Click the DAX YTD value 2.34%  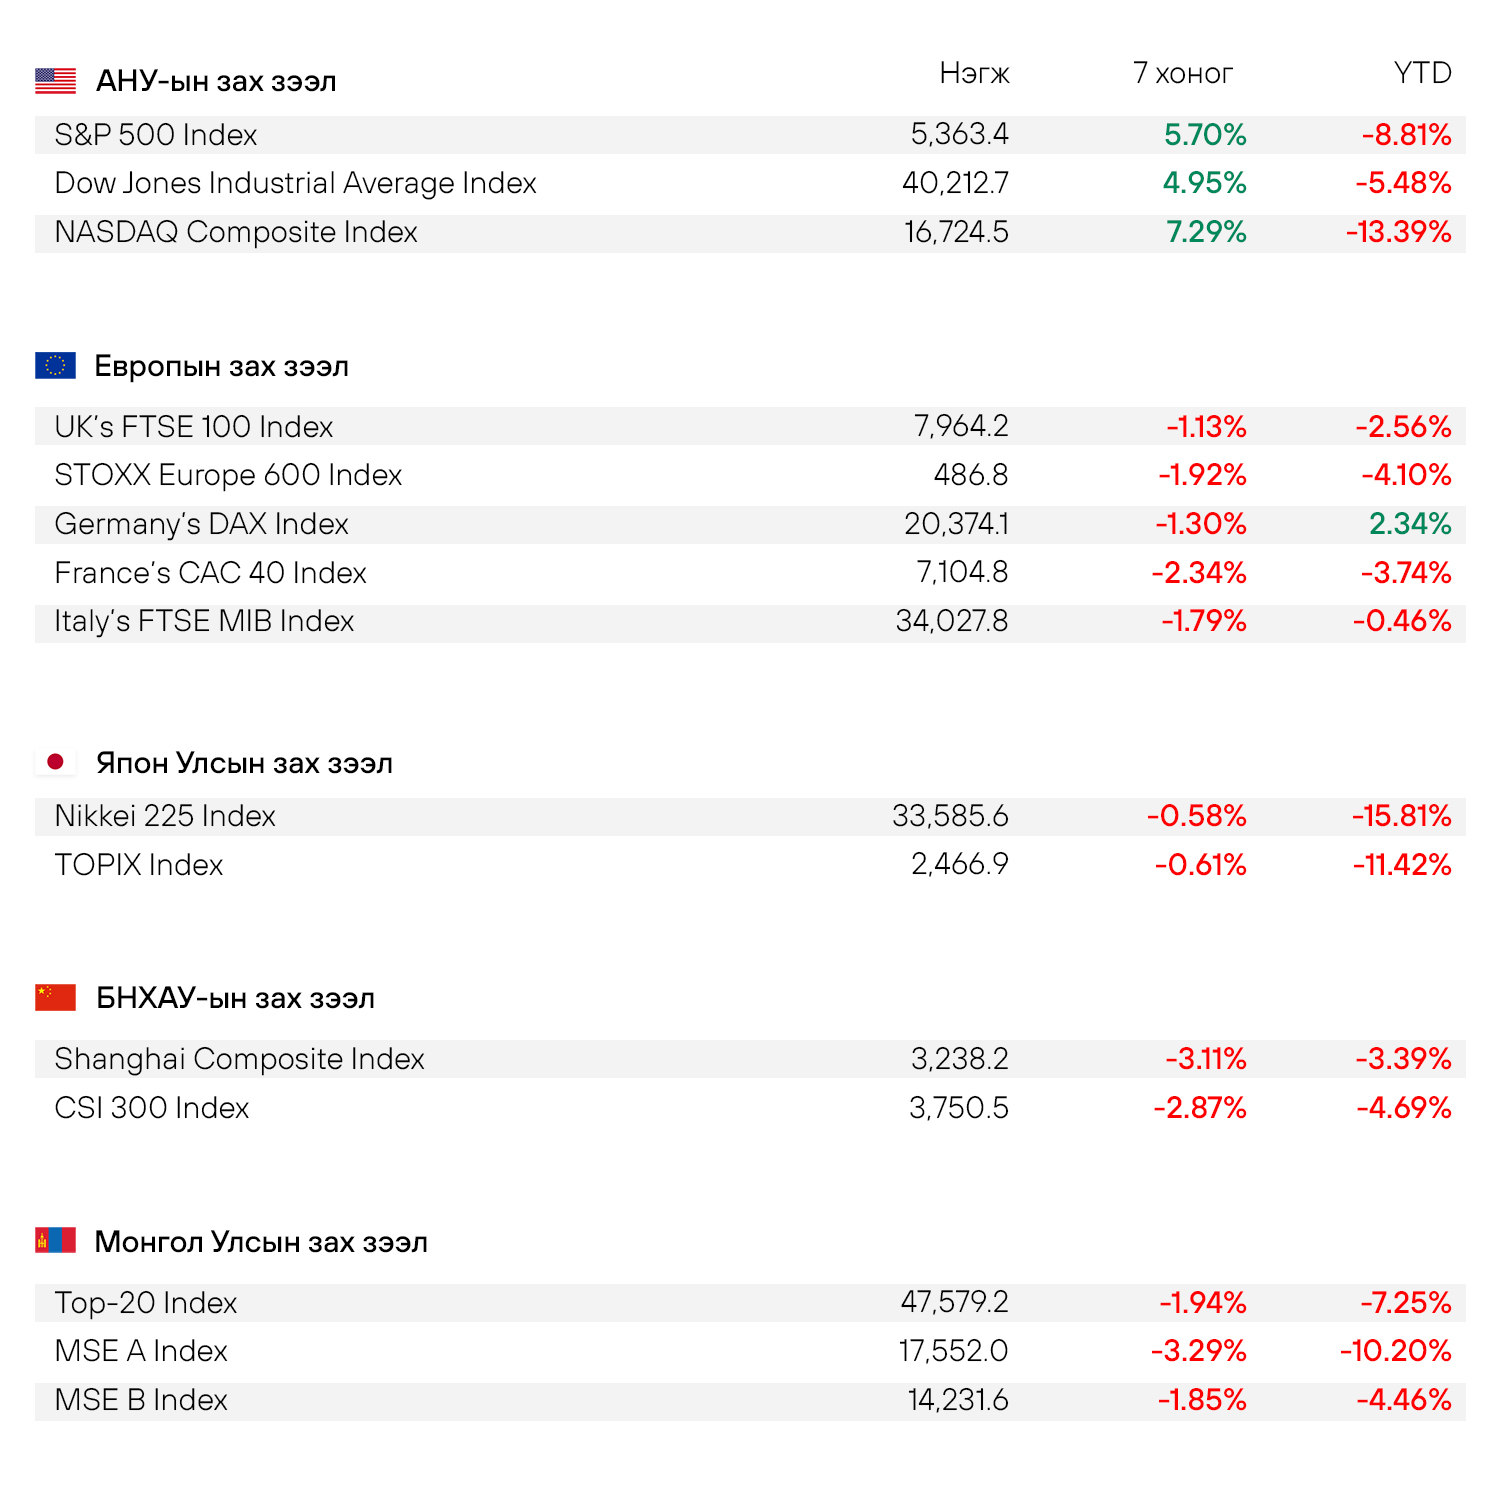(x=1410, y=524)
